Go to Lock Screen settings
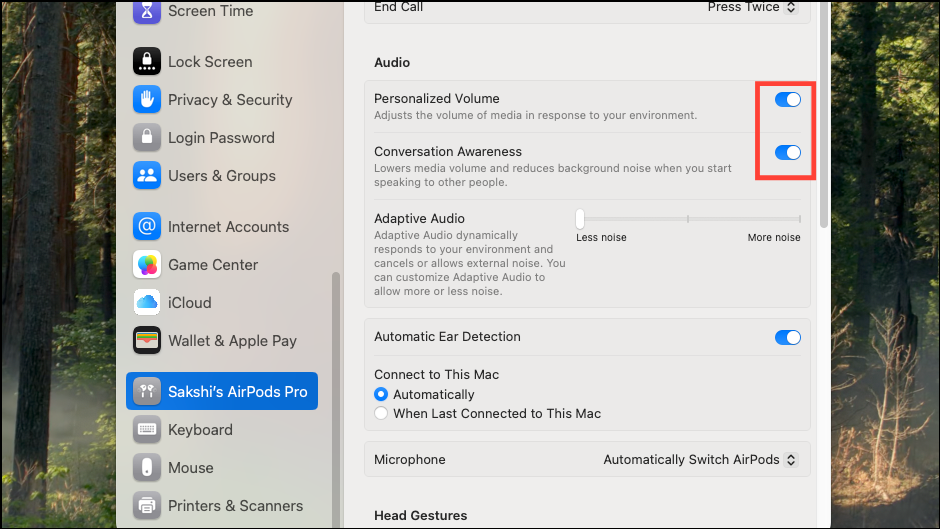Screen dimensions: 940x529 click(x=210, y=62)
